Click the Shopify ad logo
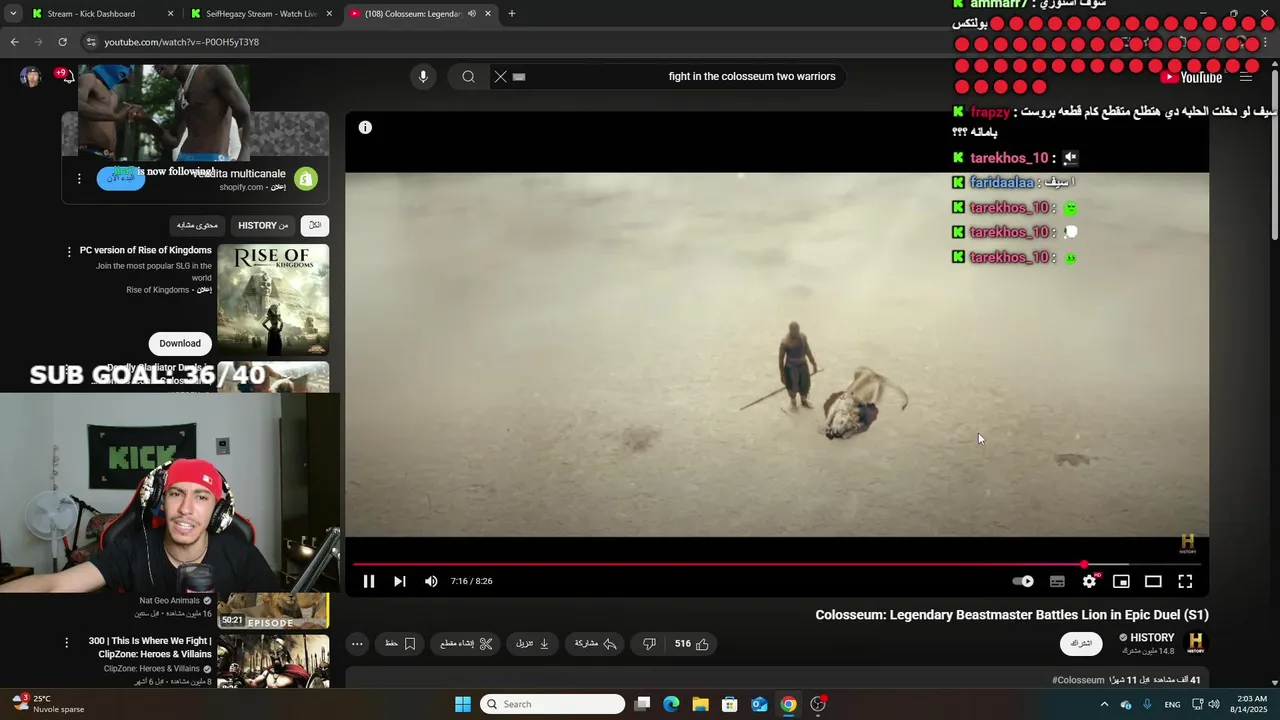This screenshot has width=1280, height=720. click(x=306, y=179)
